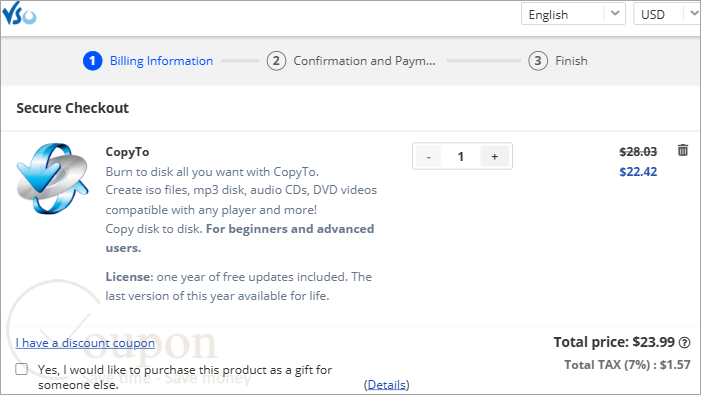This screenshot has height=395, width=701.
Task: Click the discounted price $22.42
Action: click(638, 172)
